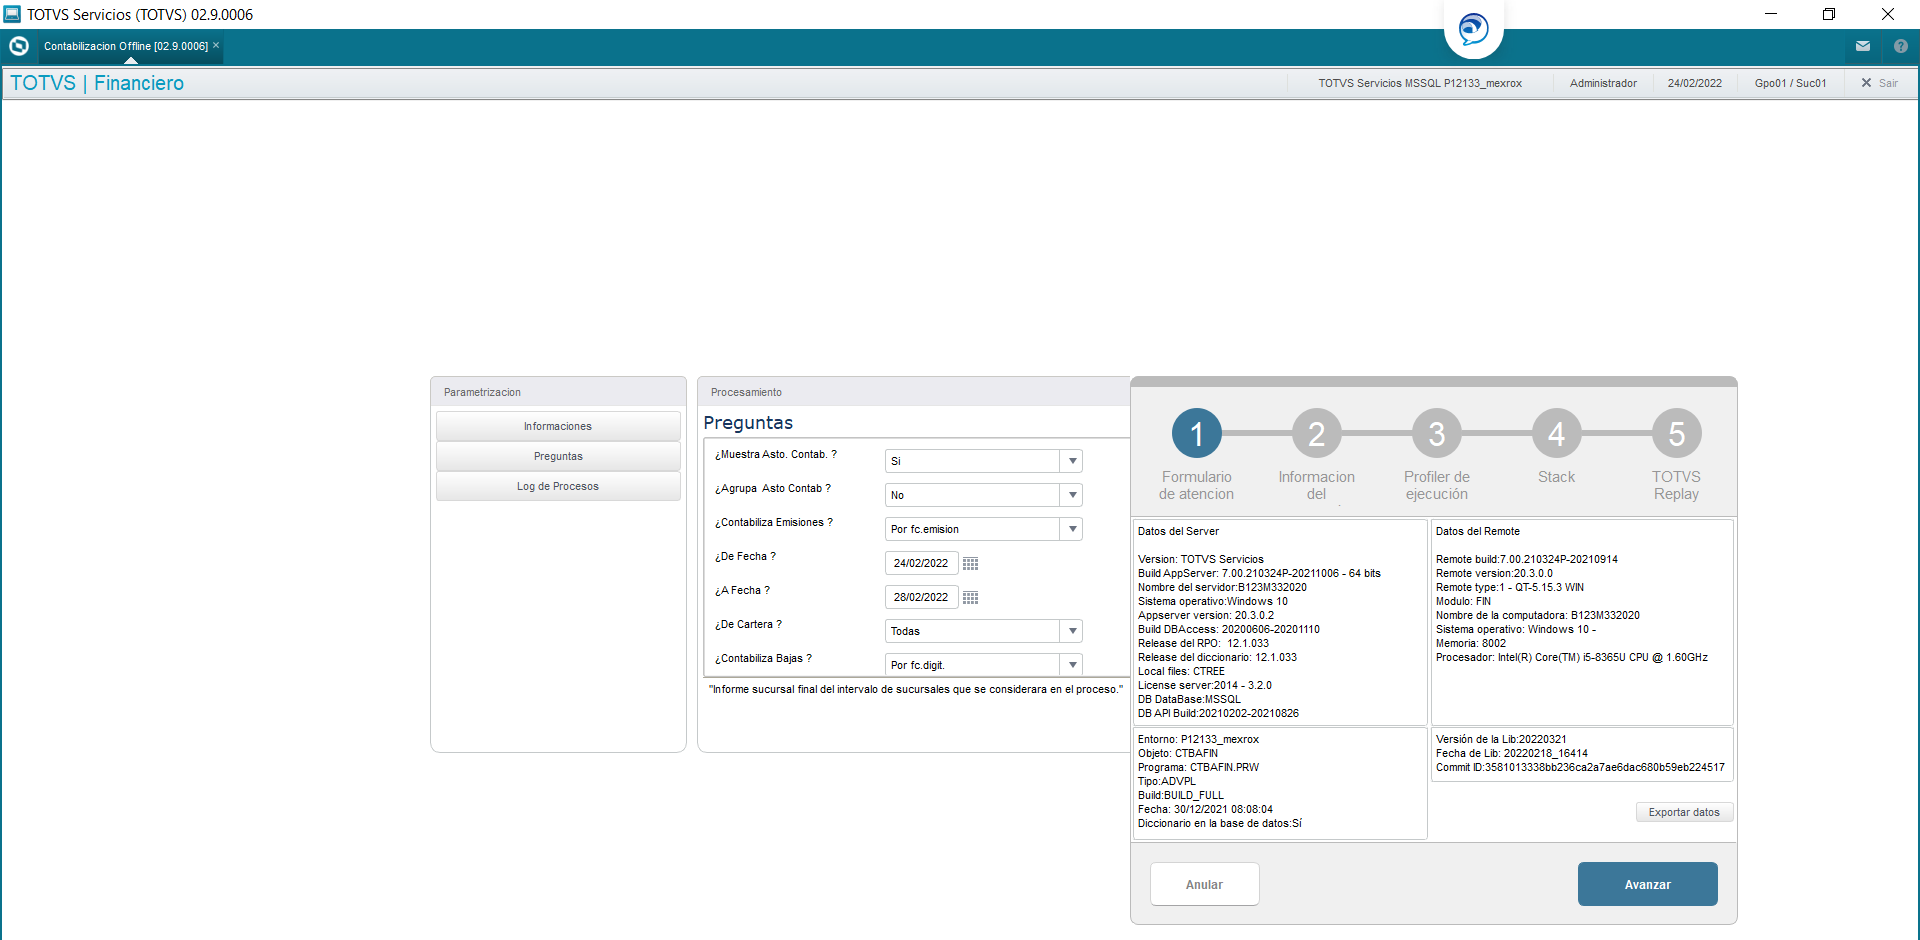
Task: Expand the Contabiliza Emisiones dropdown
Action: pyautogui.click(x=1072, y=529)
